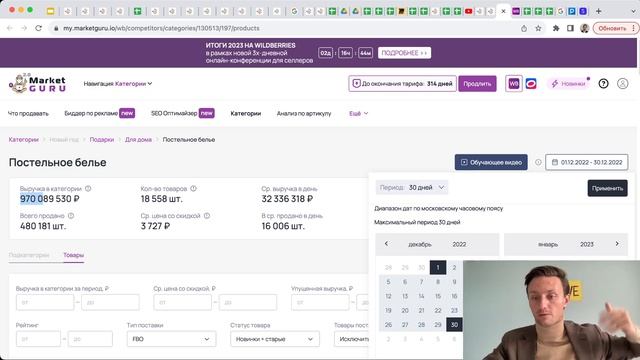640x360 pixels.
Task: Click До окончания тарифа 314 дней box
Action: [x=402, y=84]
